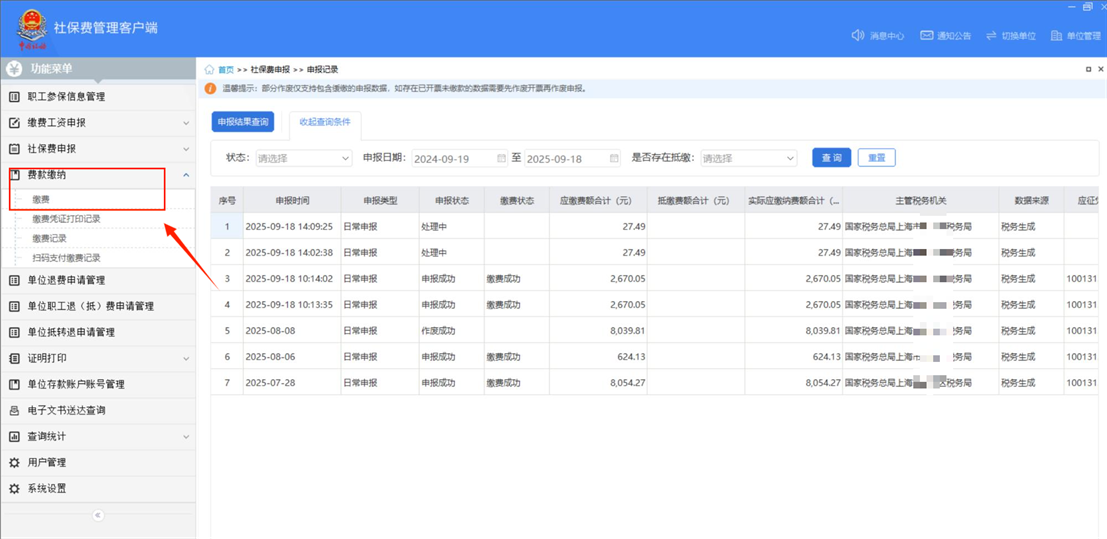Select 缴费 under 费款缴纳
1107x539 pixels.
coord(41,200)
